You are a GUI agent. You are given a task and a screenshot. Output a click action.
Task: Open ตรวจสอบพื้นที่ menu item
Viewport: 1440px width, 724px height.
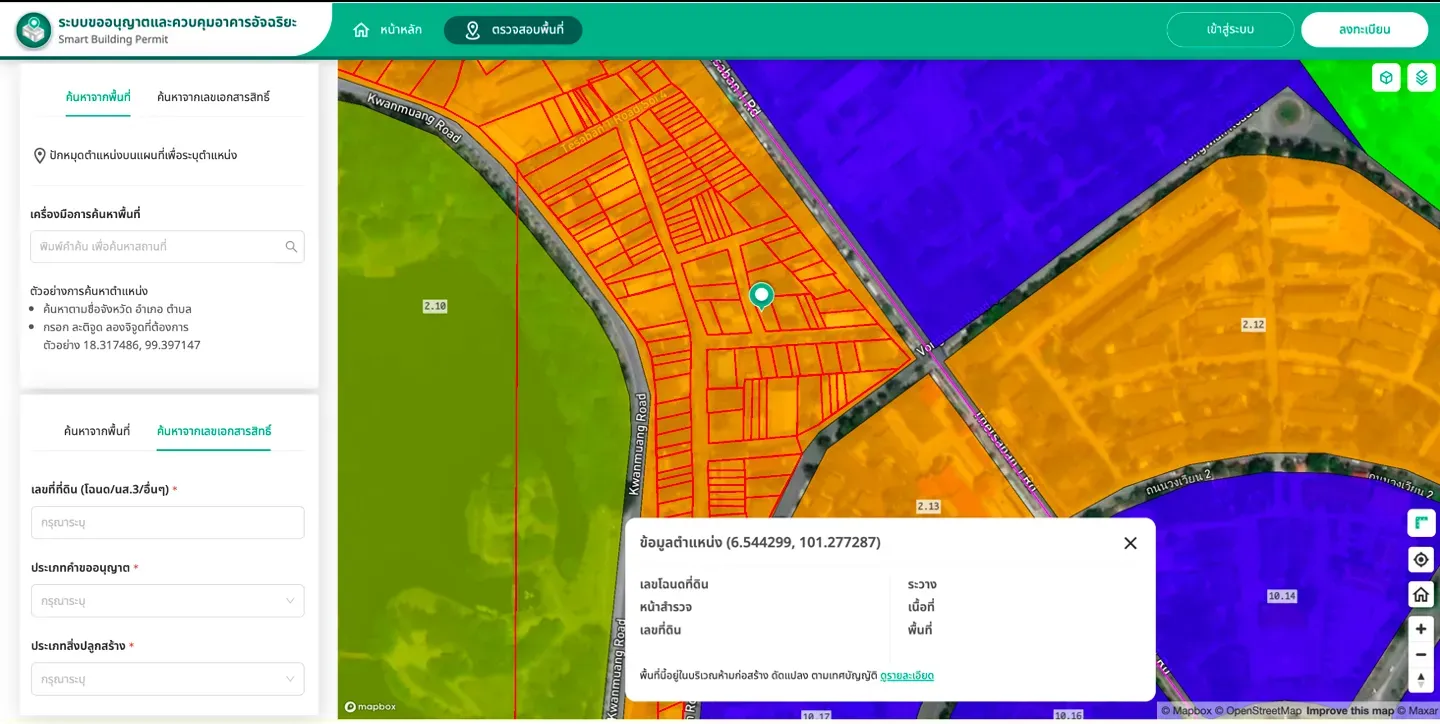click(x=513, y=30)
